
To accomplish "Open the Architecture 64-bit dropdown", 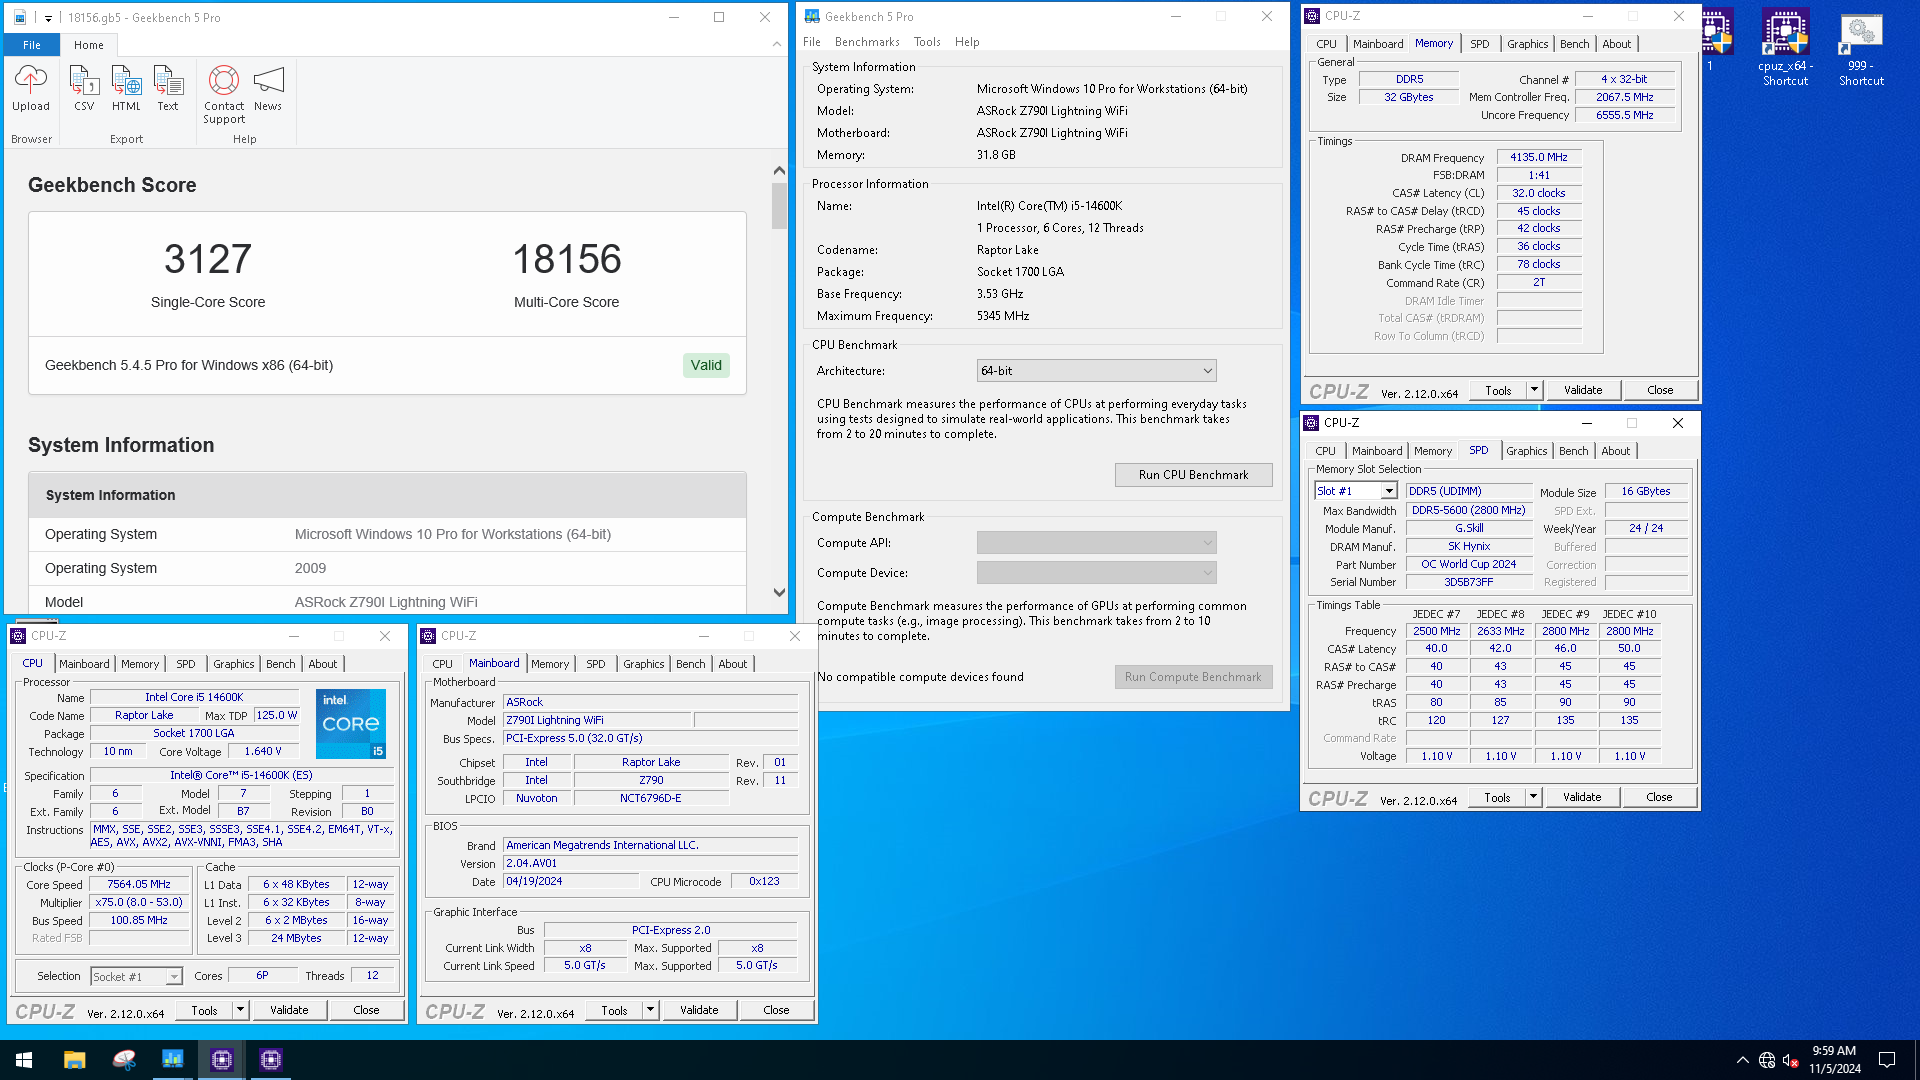I will [1096, 371].
